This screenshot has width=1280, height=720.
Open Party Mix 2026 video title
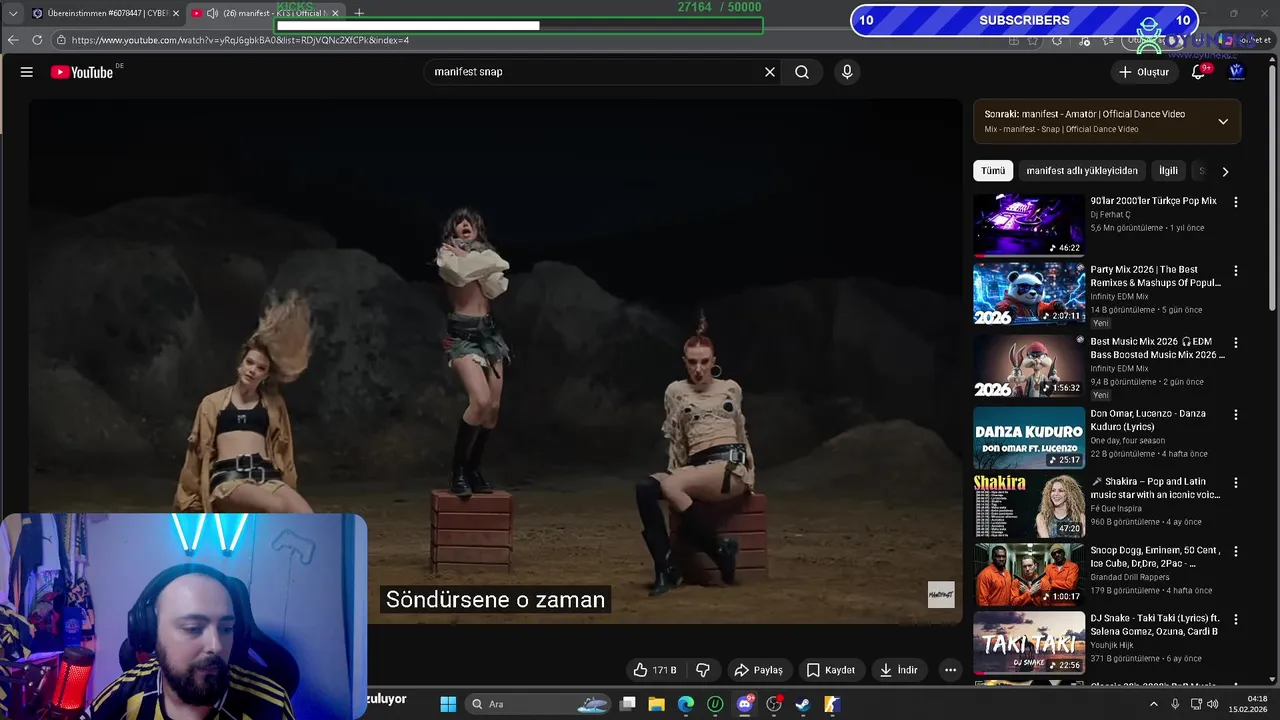1155,276
